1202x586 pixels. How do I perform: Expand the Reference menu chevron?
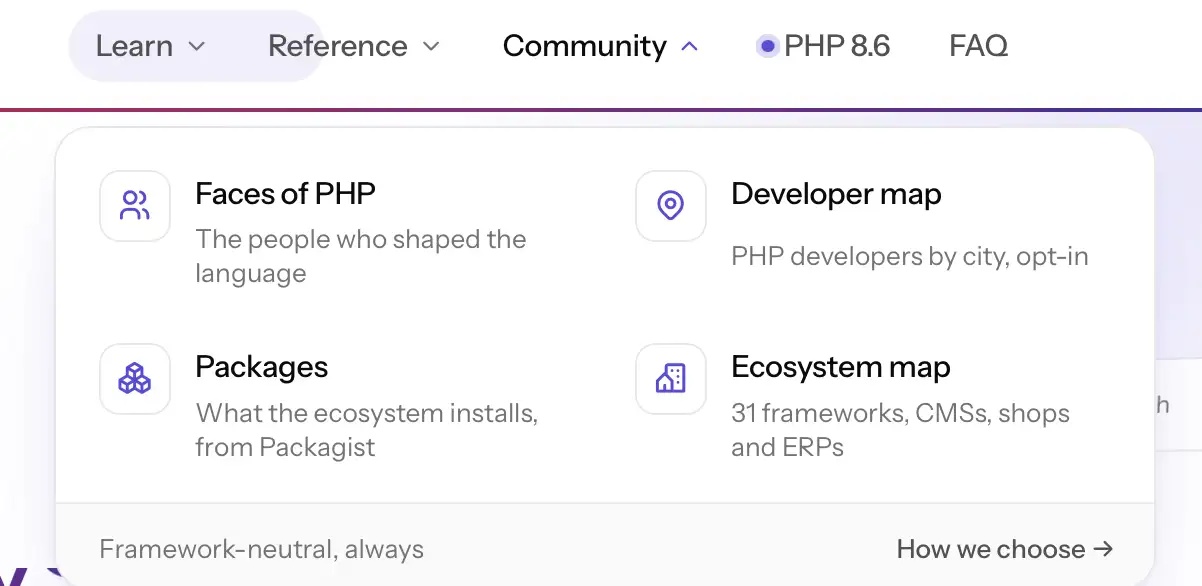431,47
